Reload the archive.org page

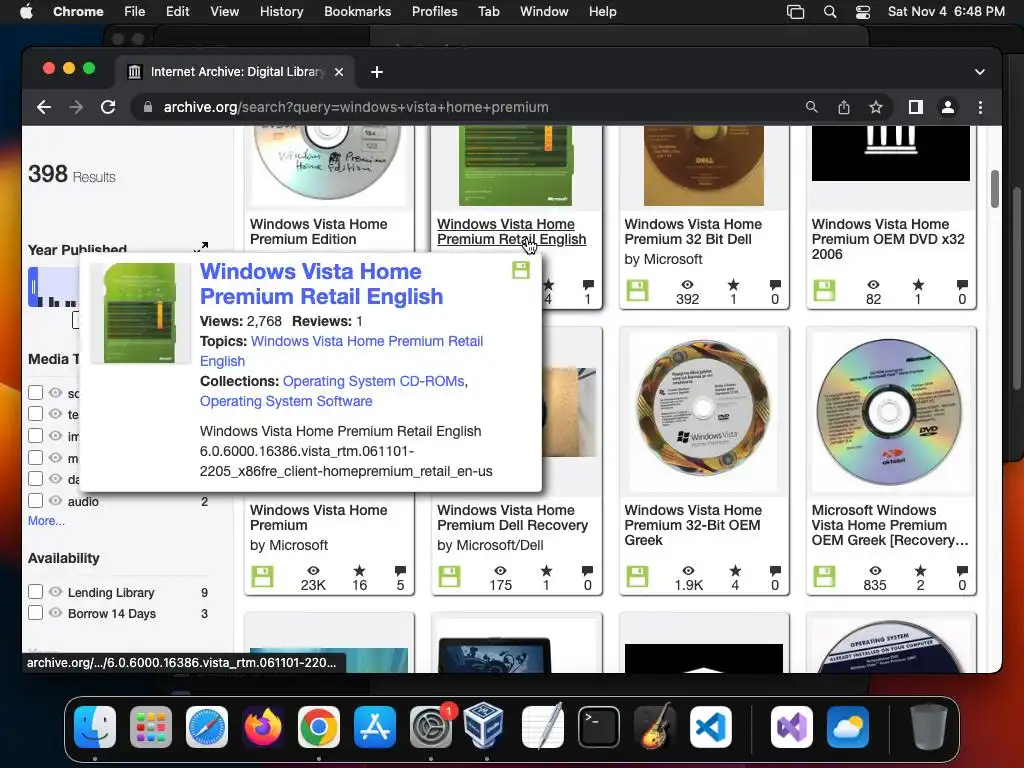coord(108,107)
